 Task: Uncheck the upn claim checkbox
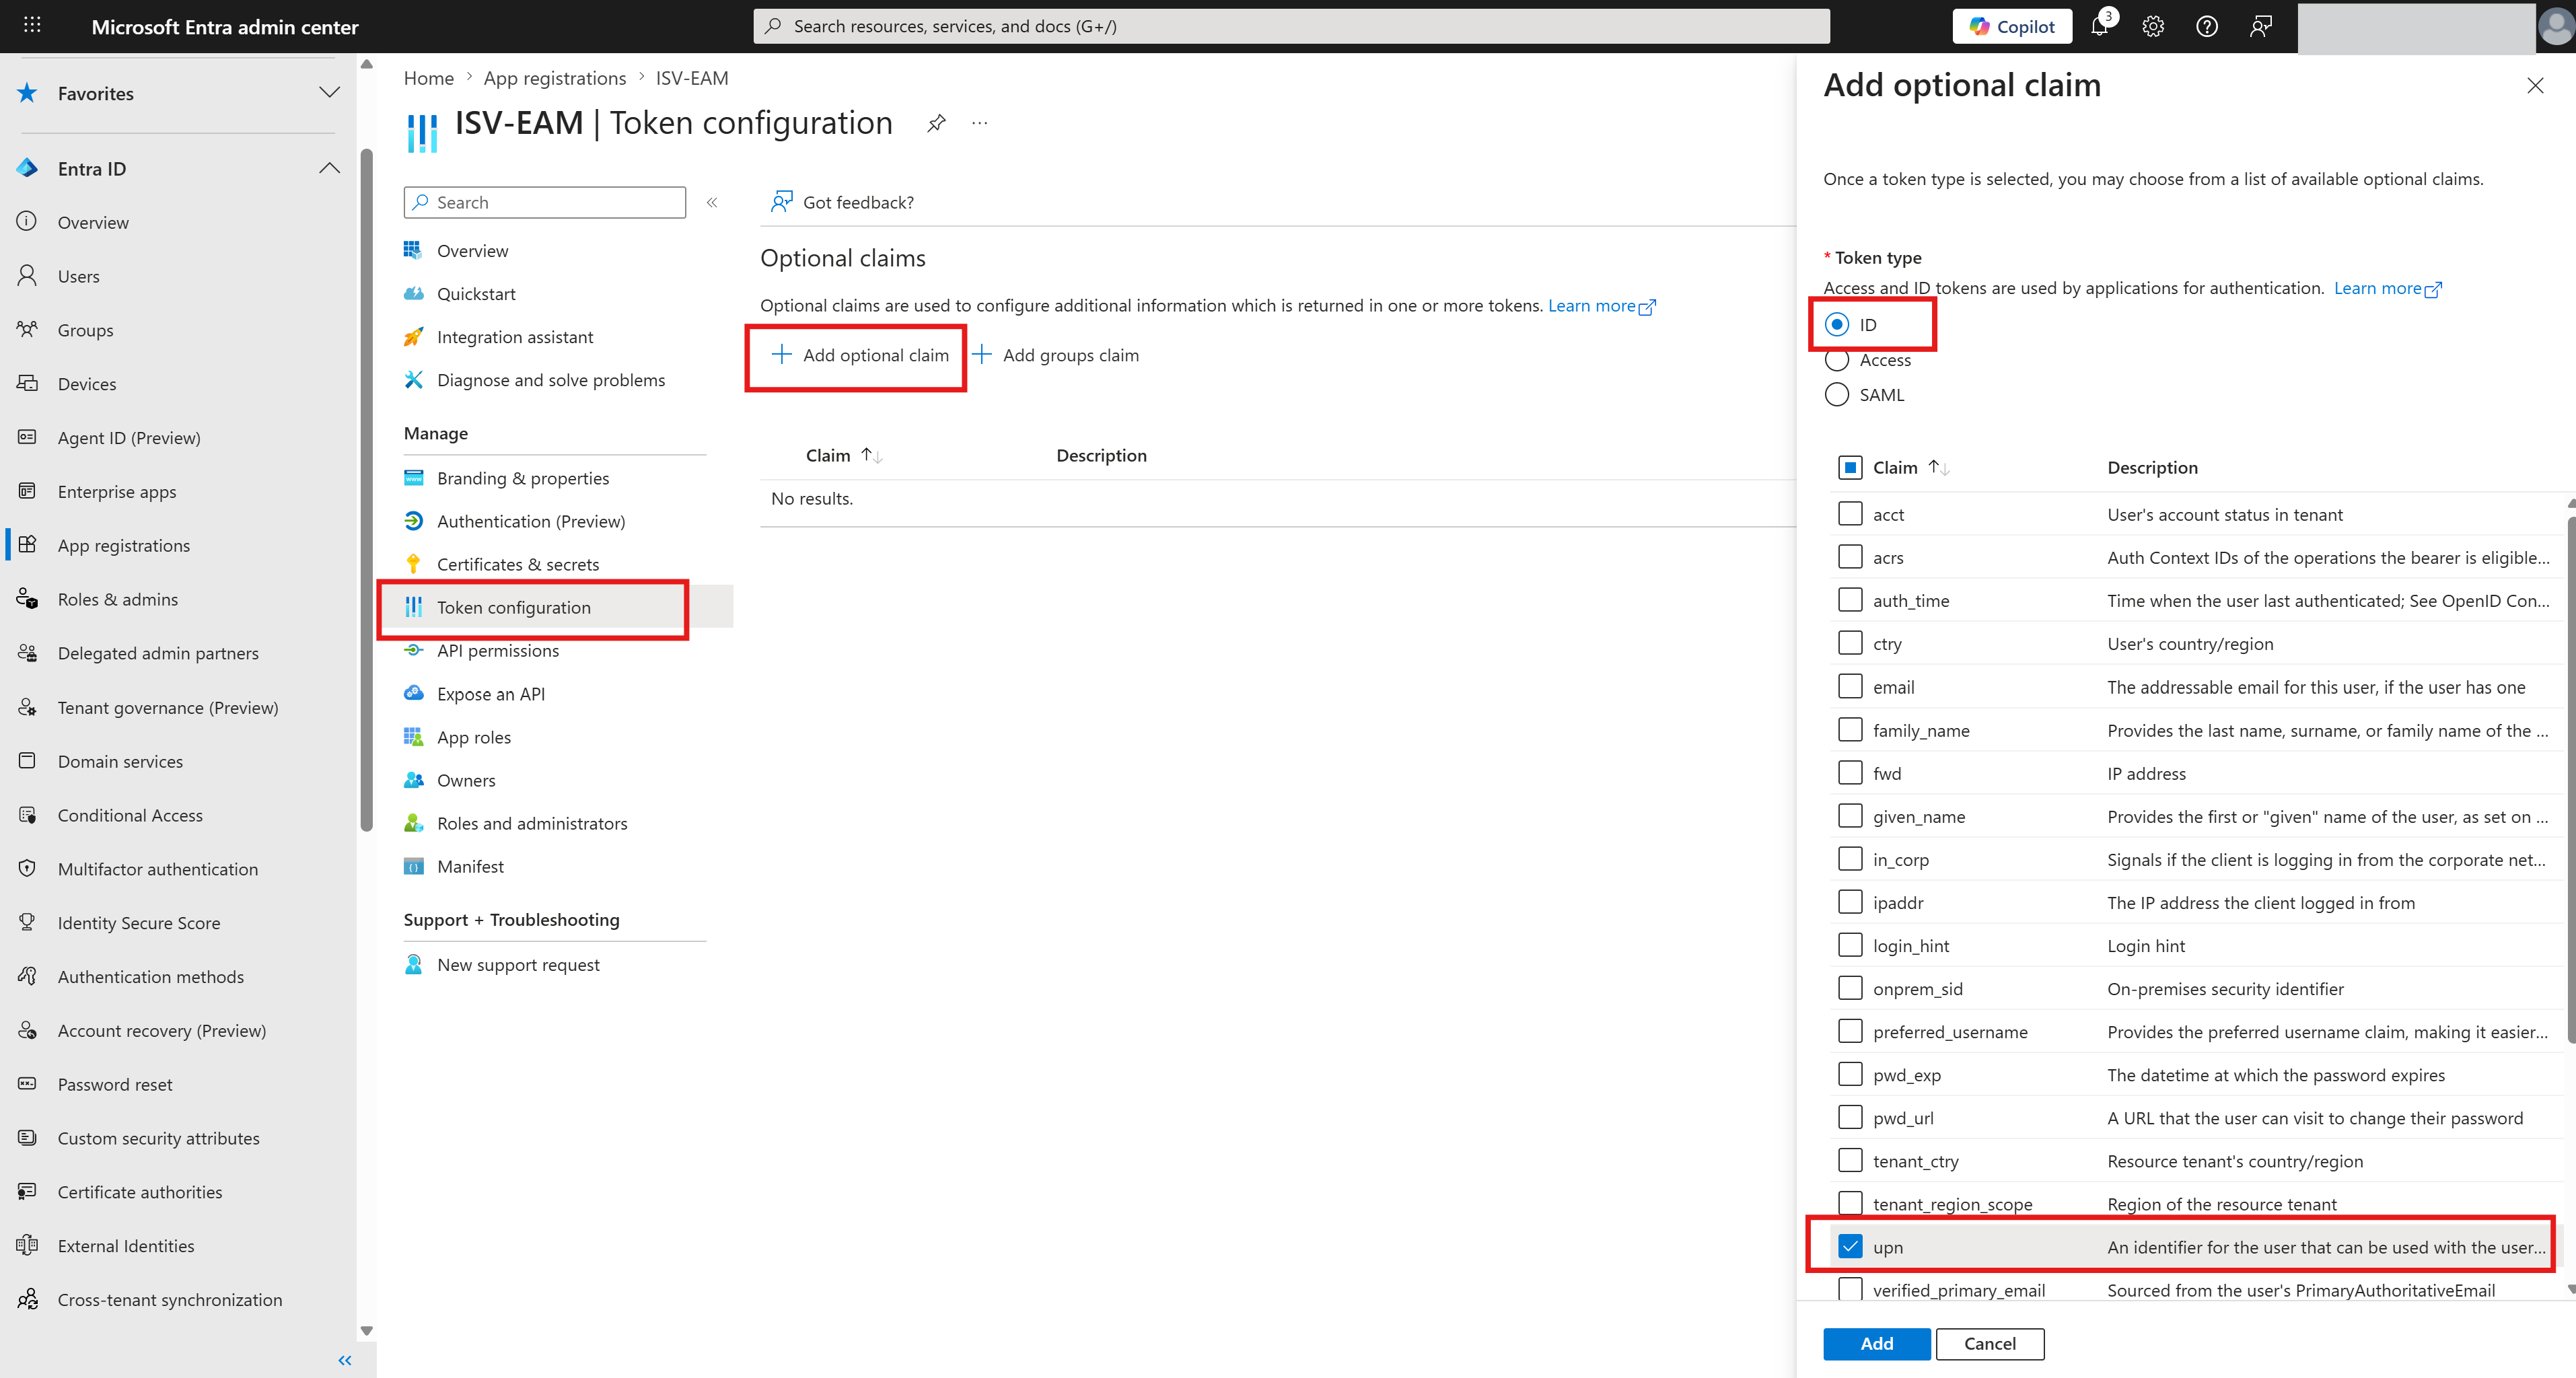[x=1850, y=1246]
